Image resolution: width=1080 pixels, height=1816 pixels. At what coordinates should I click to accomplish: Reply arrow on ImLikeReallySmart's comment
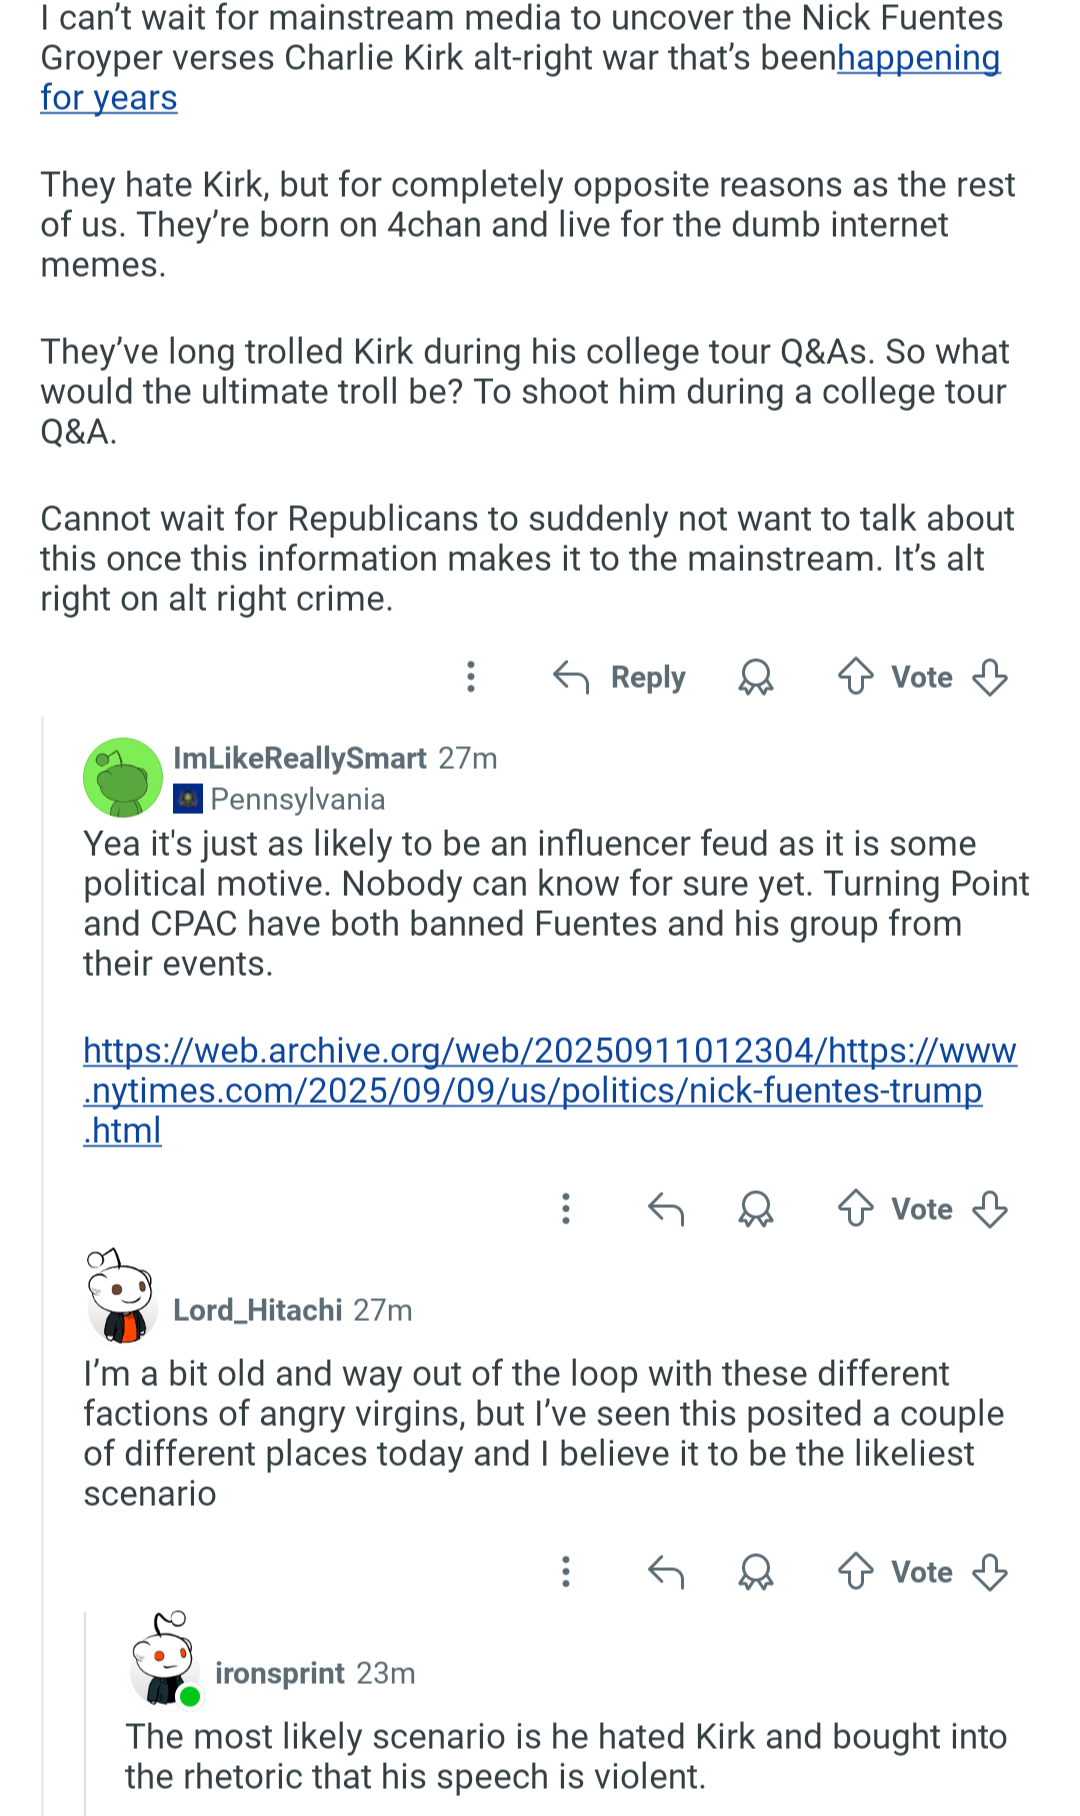coord(666,1209)
